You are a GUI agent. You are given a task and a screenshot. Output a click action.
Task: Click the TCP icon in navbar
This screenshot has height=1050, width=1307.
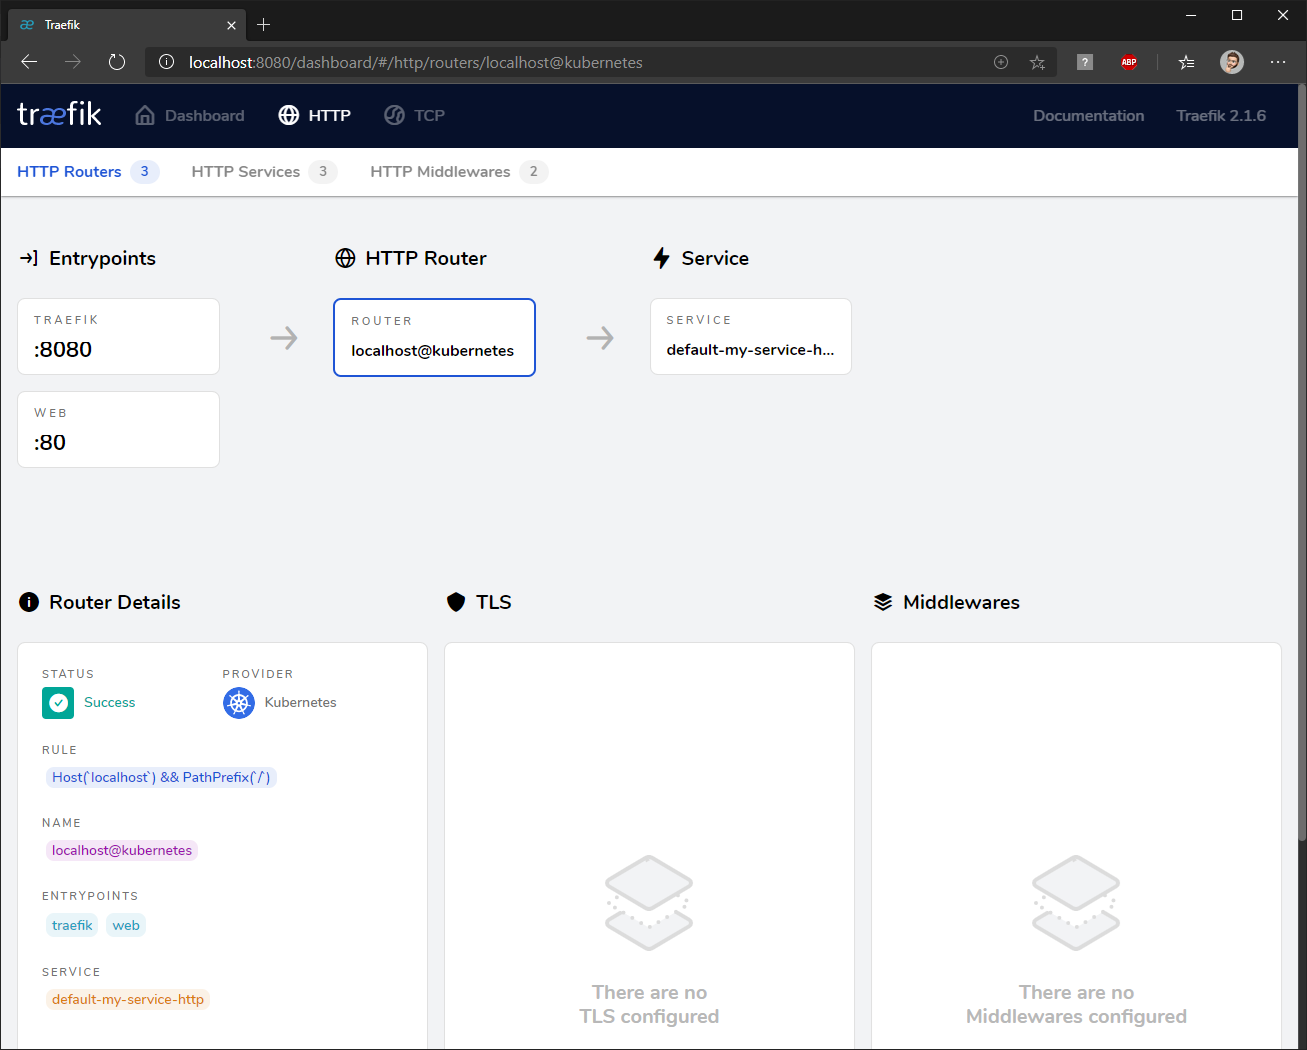point(394,115)
